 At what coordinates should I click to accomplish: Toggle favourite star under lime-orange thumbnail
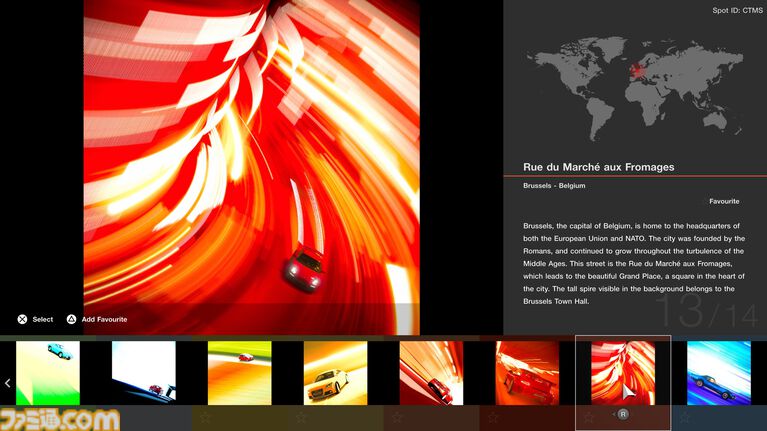(x=205, y=417)
